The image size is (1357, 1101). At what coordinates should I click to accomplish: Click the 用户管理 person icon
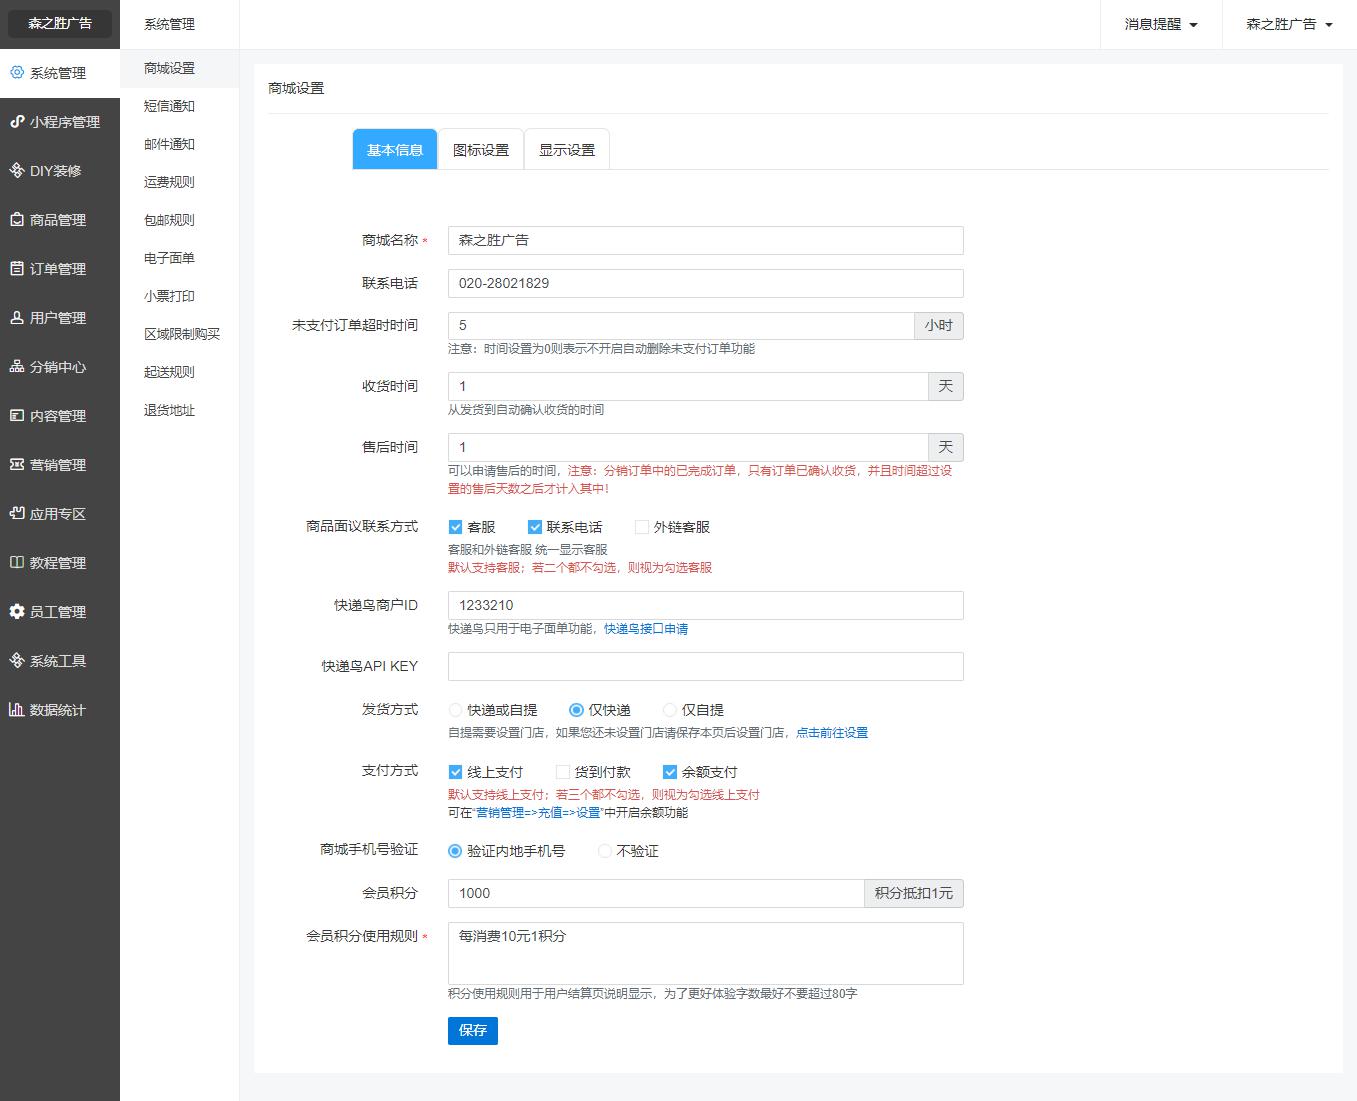pyautogui.click(x=17, y=318)
